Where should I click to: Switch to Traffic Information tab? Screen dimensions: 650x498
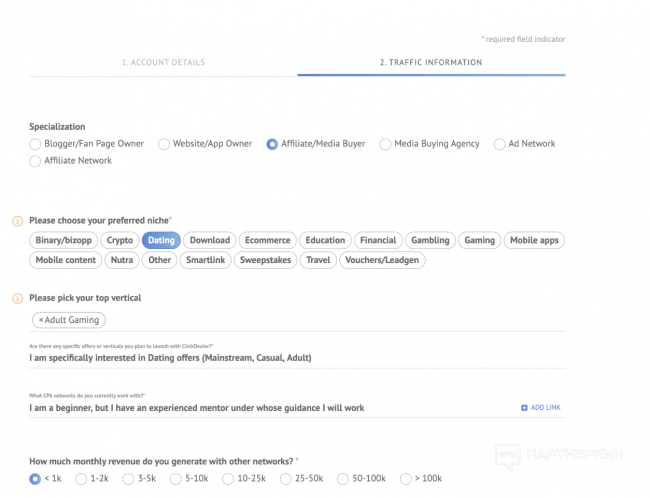[x=430, y=62]
